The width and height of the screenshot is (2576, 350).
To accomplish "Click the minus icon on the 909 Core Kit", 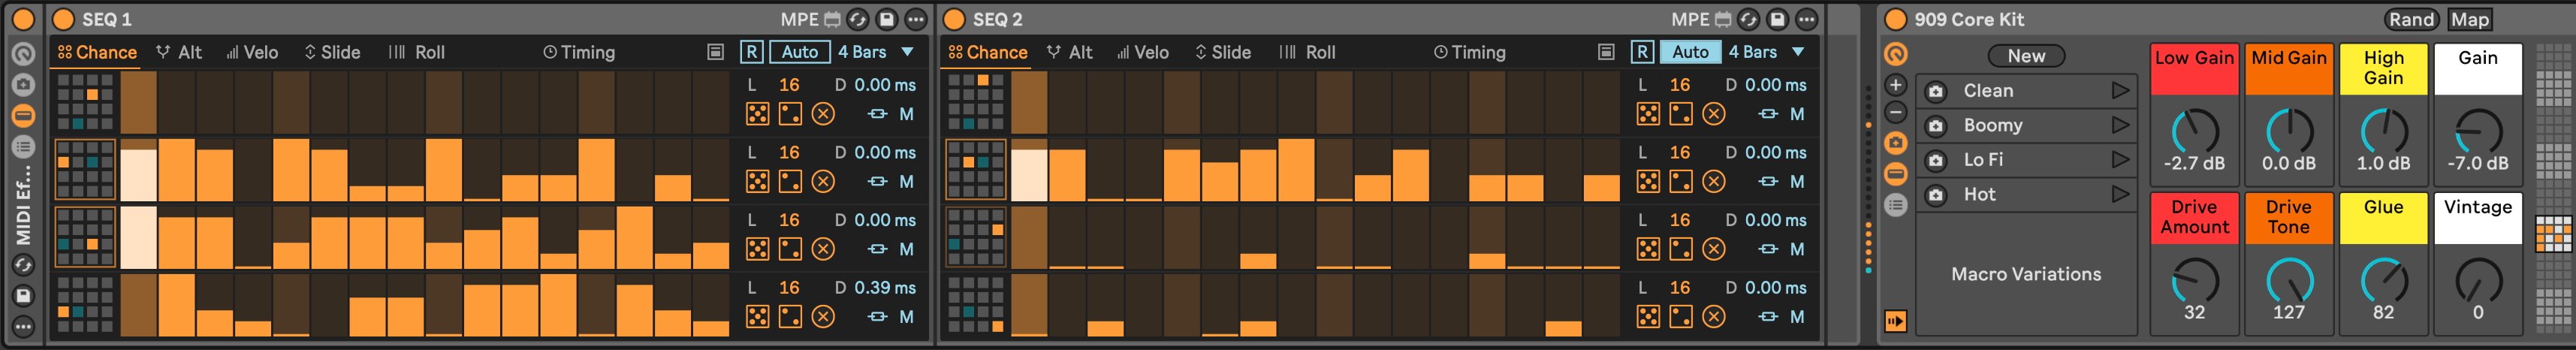I will 1895,113.
